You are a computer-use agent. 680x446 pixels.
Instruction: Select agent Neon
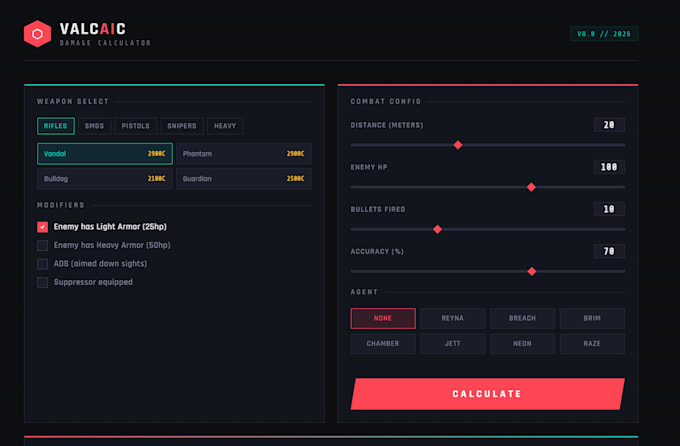pyautogui.click(x=522, y=344)
